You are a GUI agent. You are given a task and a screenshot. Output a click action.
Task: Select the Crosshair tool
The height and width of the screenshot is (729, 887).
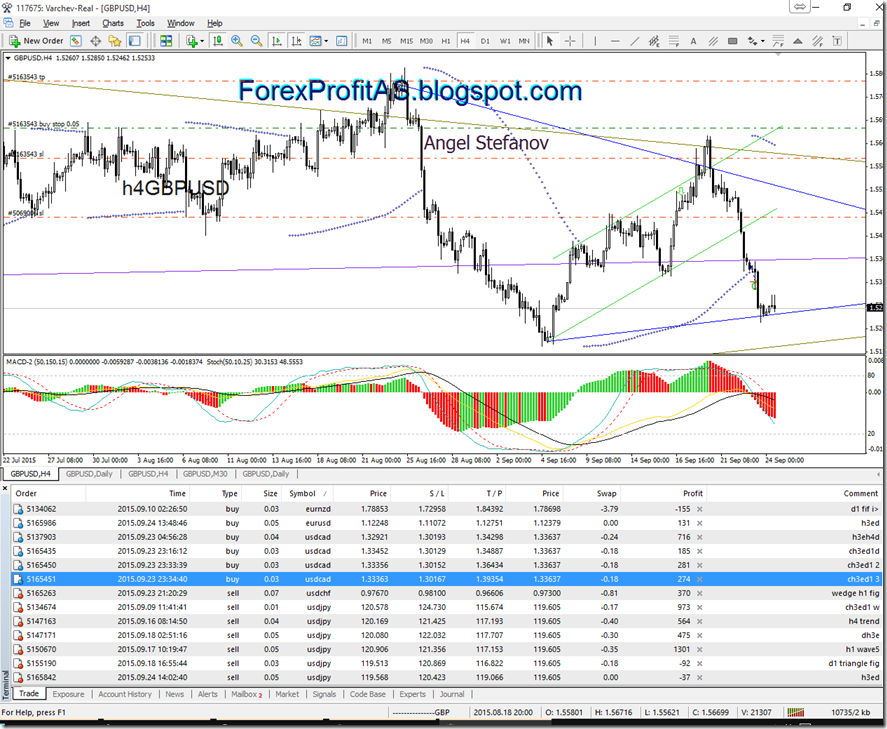570,41
